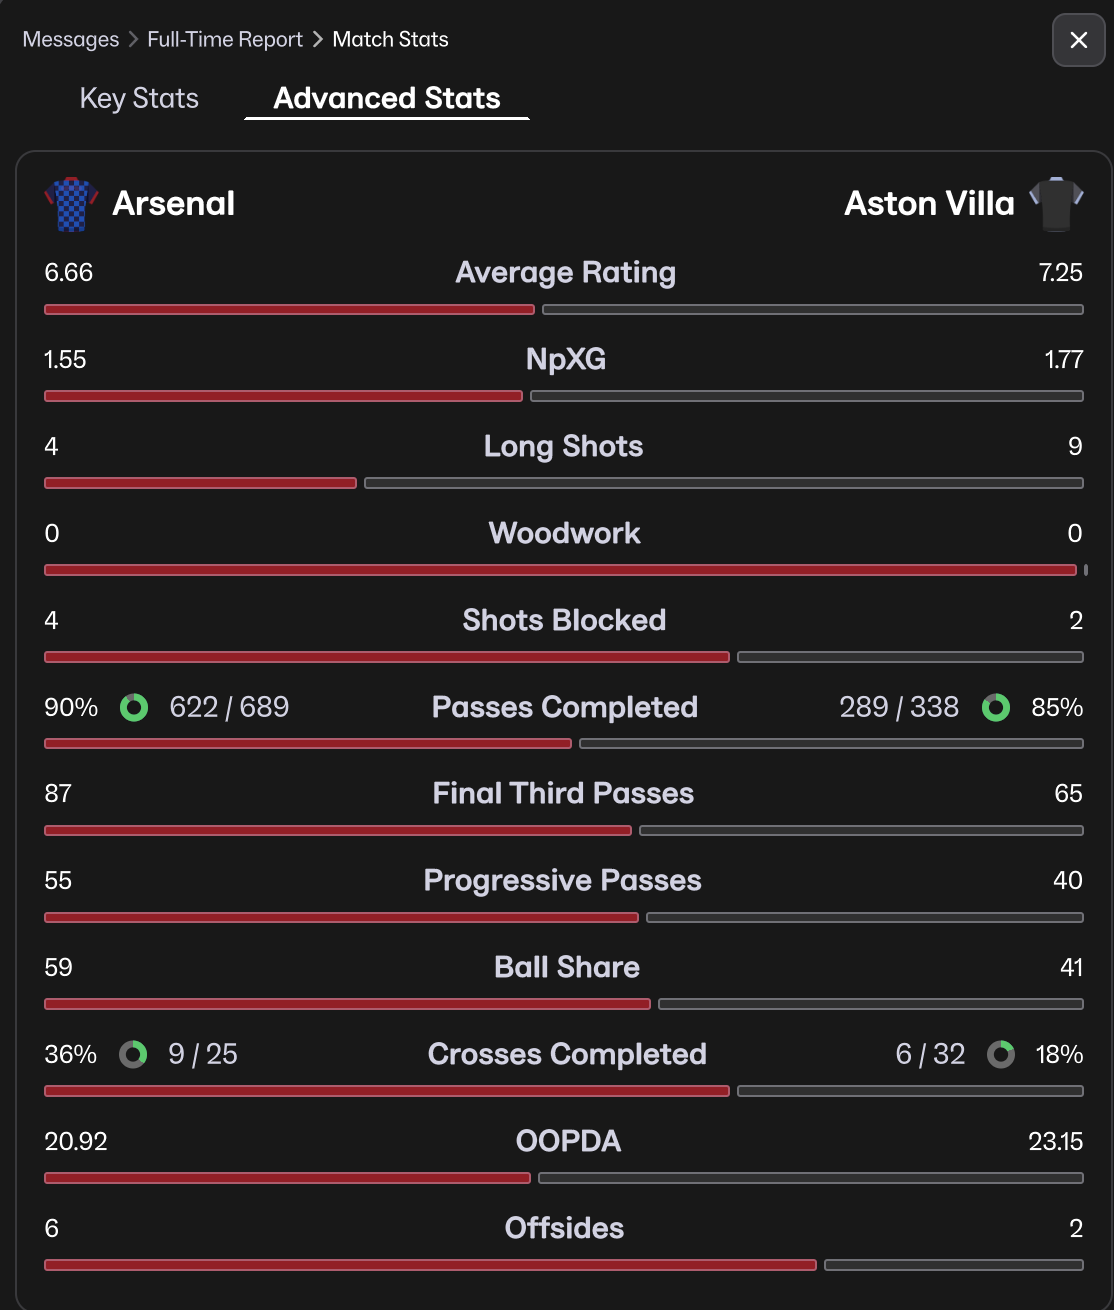Viewport: 1114px width, 1310px height.
Task: Click the Aston Villa team name
Action: pos(929,204)
